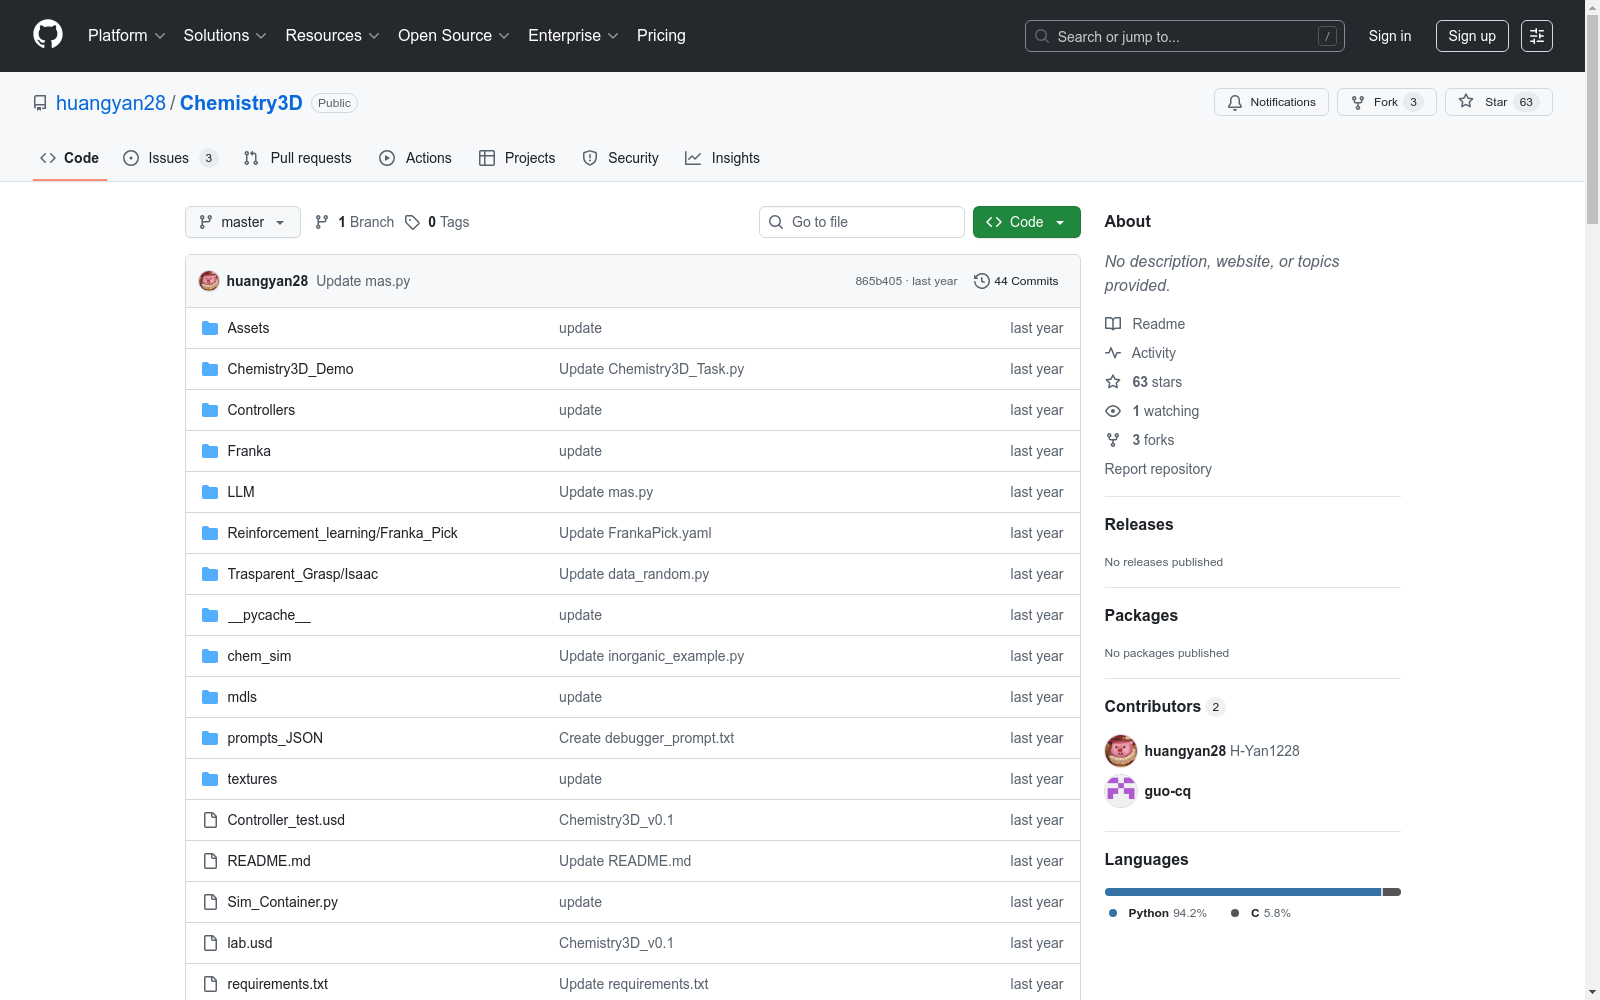Image resolution: width=1600 pixels, height=1000 pixels.
Task: Open the Issues tab
Action: (170, 158)
